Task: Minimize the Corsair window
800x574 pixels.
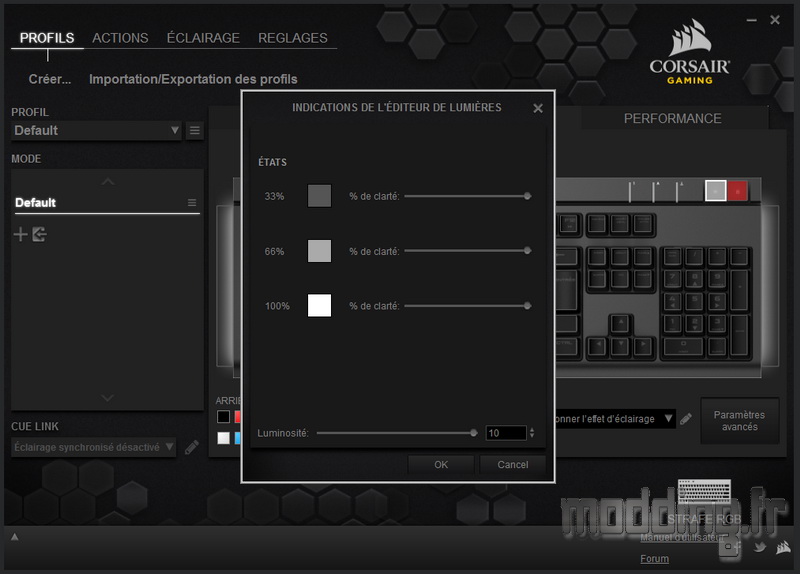Action: tap(752, 20)
